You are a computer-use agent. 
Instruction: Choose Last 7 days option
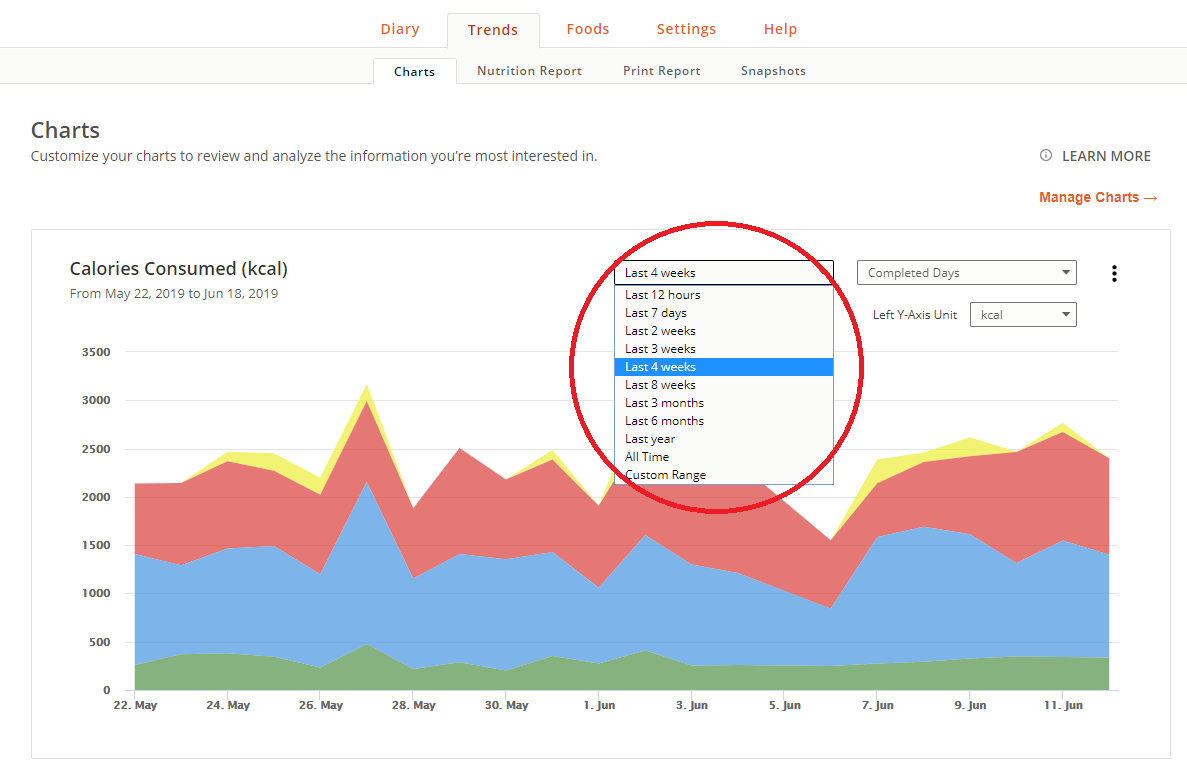(724, 313)
